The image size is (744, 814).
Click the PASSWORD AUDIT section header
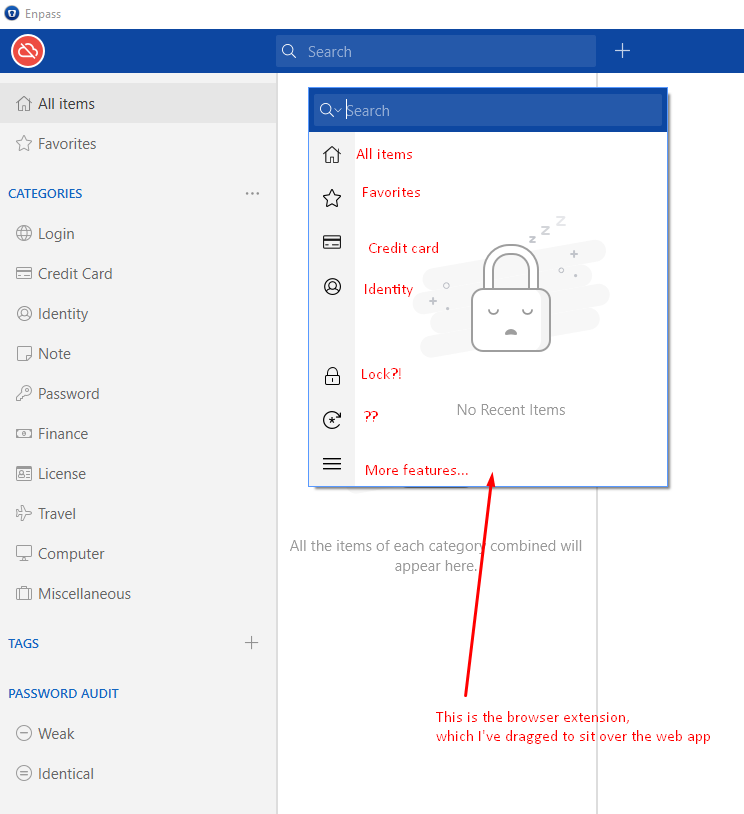[x=63, y=694]
